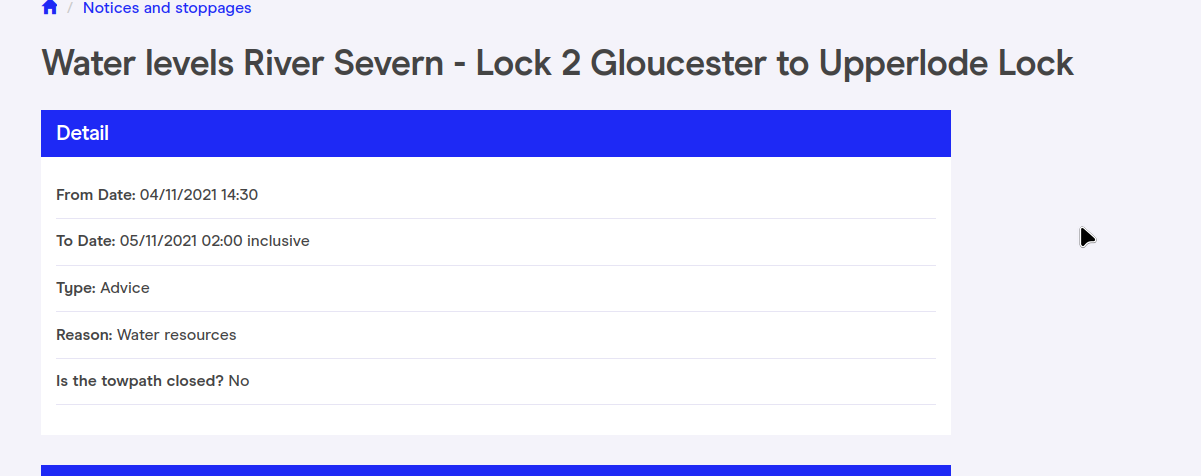The height and width of the screenshot is (476, 1201).
Task: Click the "No" towpath answer
Action: point(239,381)
